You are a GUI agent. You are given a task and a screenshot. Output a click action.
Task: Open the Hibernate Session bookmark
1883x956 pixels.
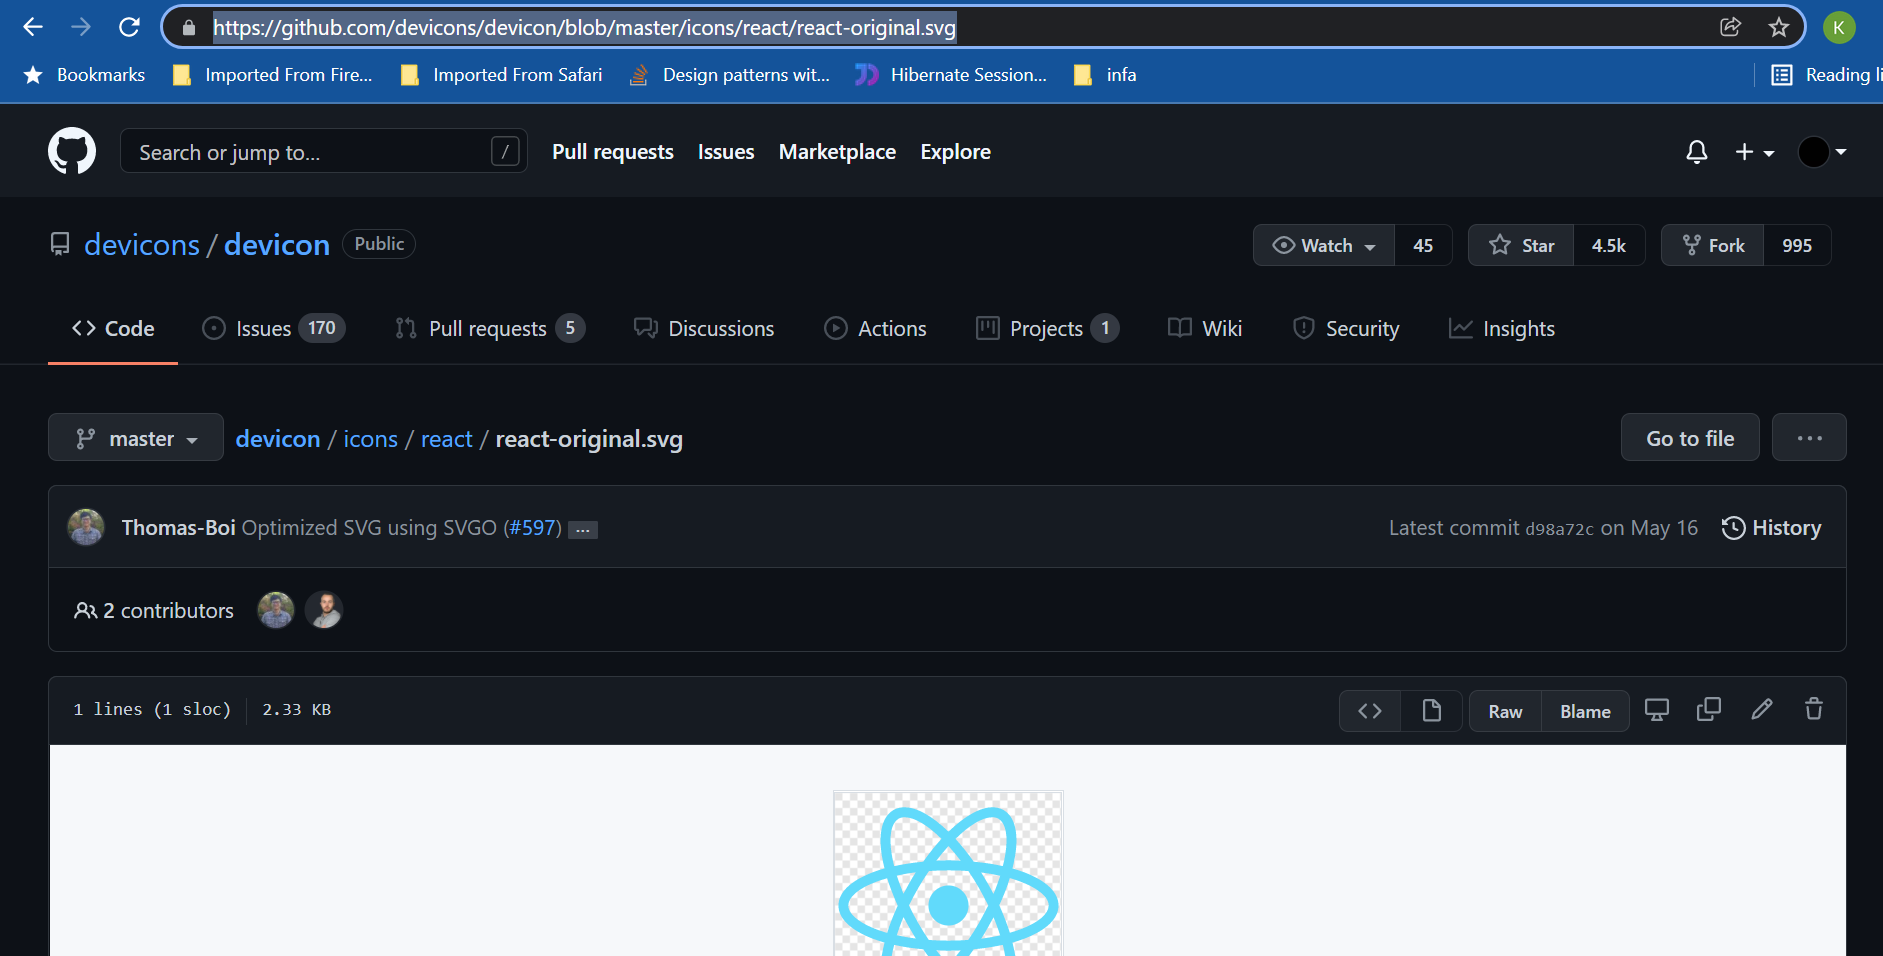point(951,75)
